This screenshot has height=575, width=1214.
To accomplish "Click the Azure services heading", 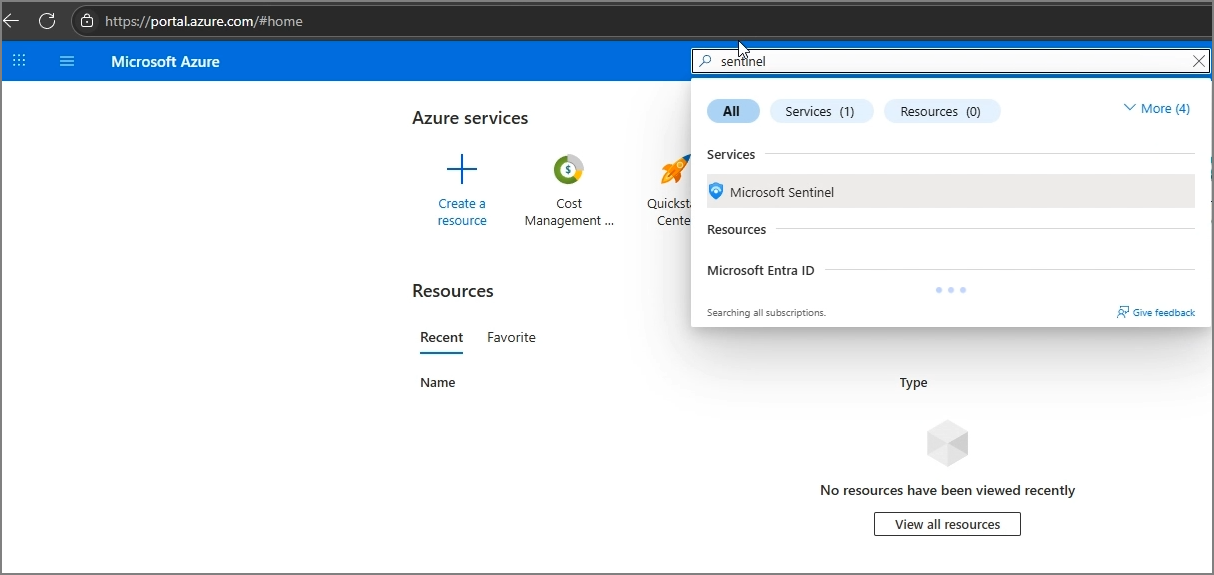I will tap(470, 118).
